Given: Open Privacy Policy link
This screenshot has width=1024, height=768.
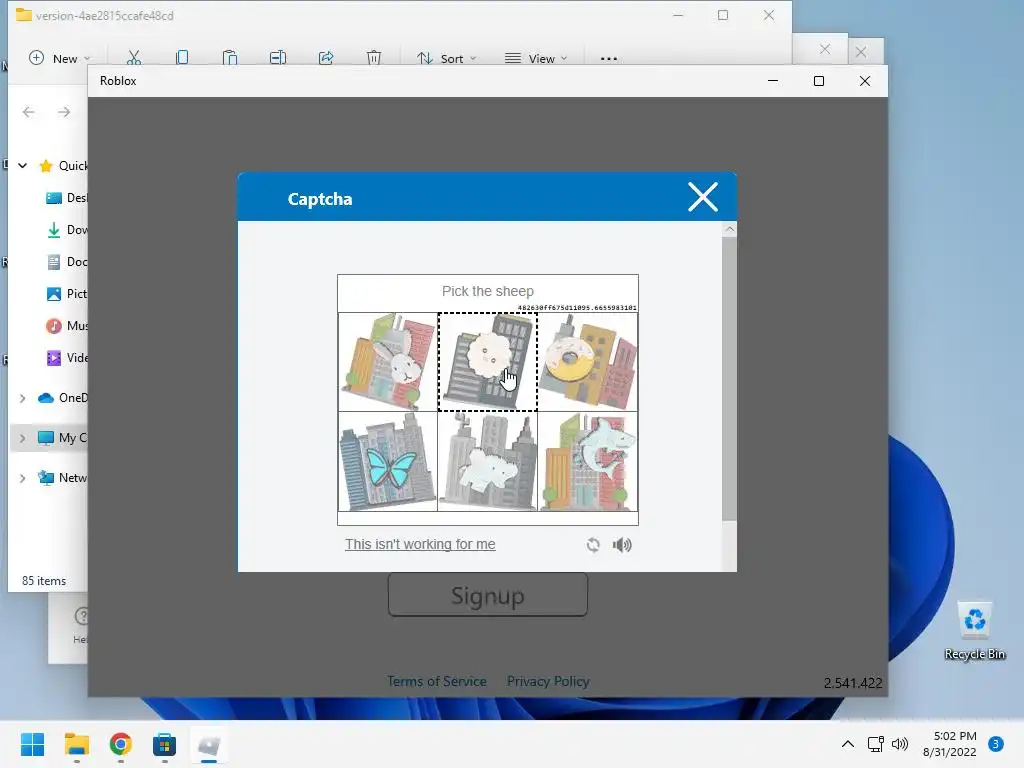Looking at the screenshot, I should point(548,681).
